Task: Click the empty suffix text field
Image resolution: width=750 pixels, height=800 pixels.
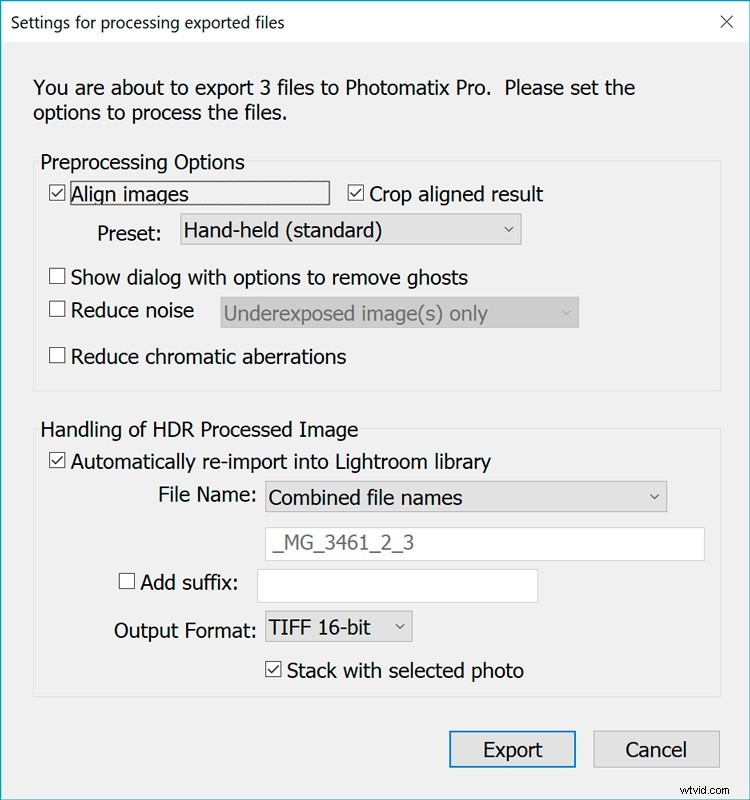Action: 397,585
